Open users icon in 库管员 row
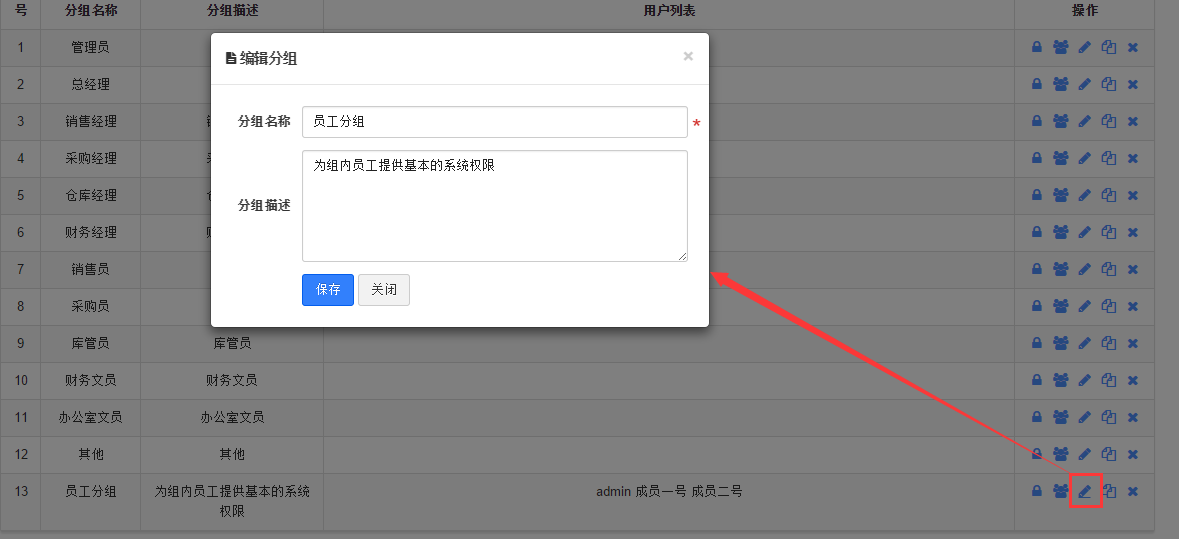This screenshot has width=1179, height=539. [x=1060, y=343]
